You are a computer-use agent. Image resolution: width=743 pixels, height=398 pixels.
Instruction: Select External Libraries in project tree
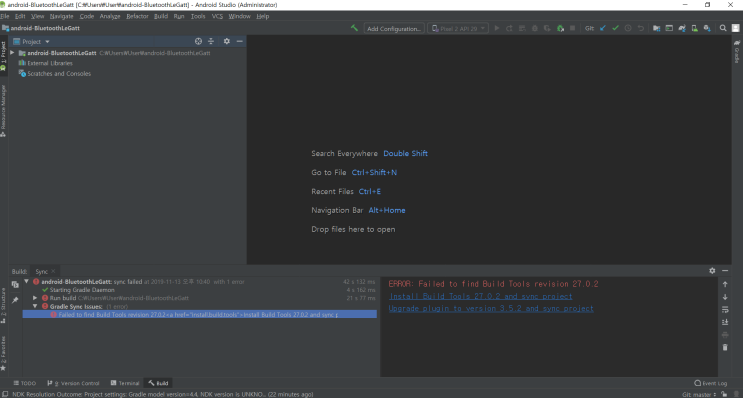click(45, 63)
